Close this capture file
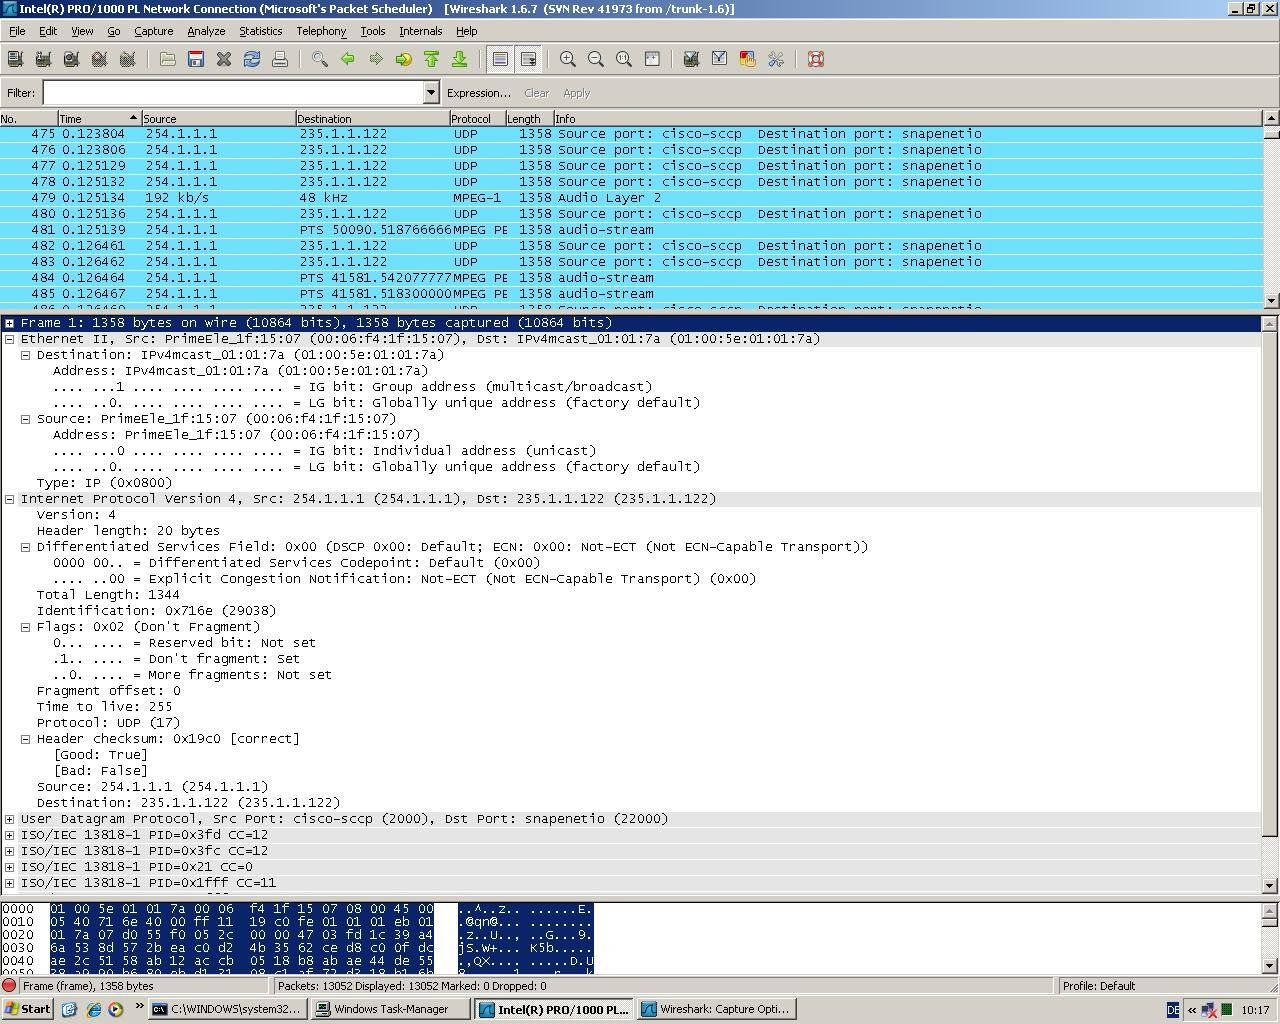This screenshot has height=1024, width=1280. pyautogui.click(x=224, y=59)
